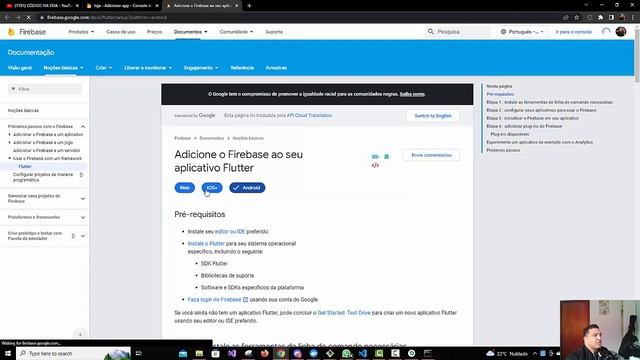Open the Chrome extensions puzzle icon
This screenshot has height=360, width=640.
pyautogui.click(x=600, y=18)
